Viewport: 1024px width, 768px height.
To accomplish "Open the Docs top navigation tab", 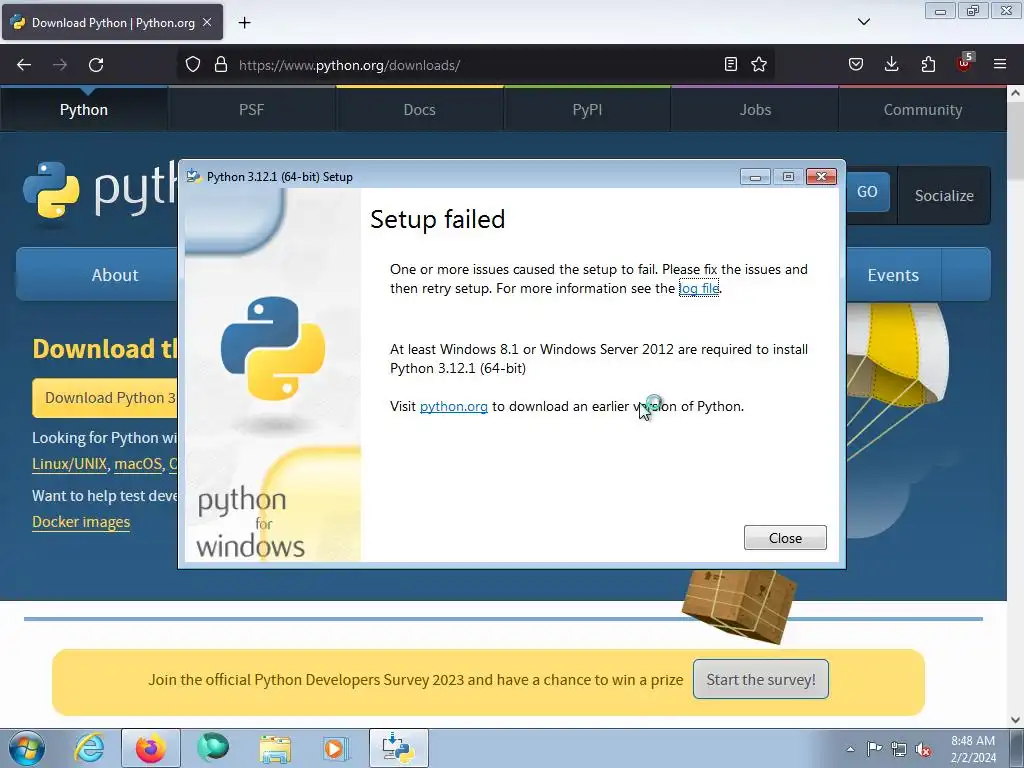I will tap(419, 110).
